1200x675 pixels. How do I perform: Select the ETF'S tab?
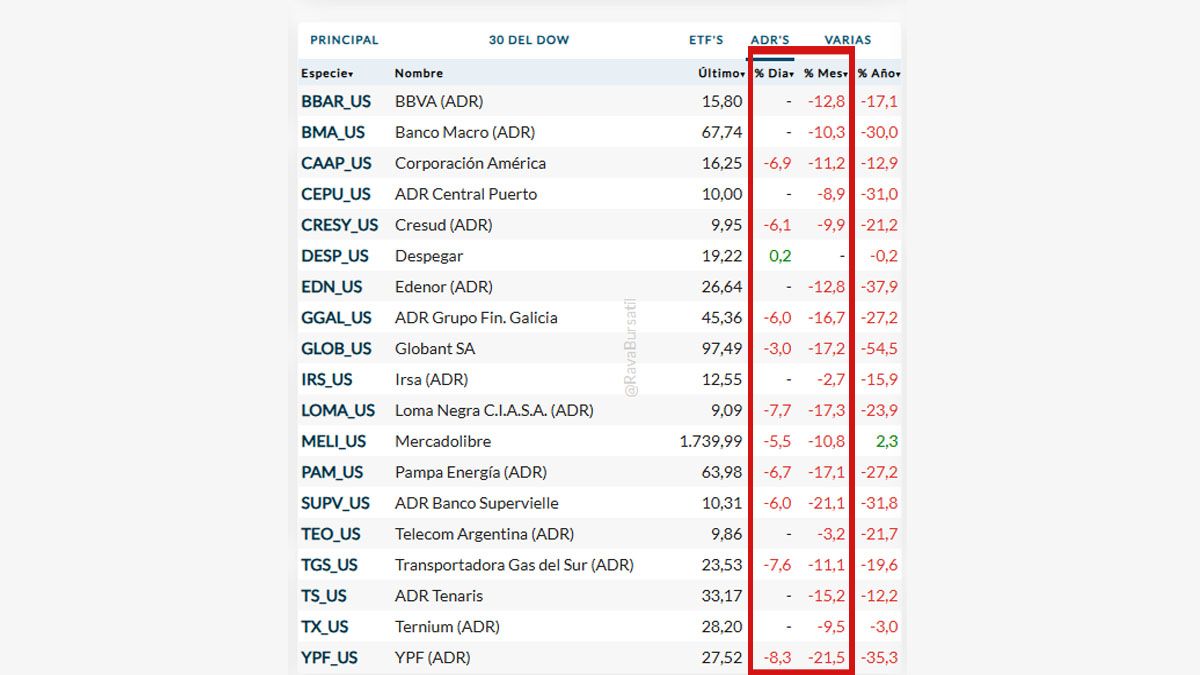point(706,40)
